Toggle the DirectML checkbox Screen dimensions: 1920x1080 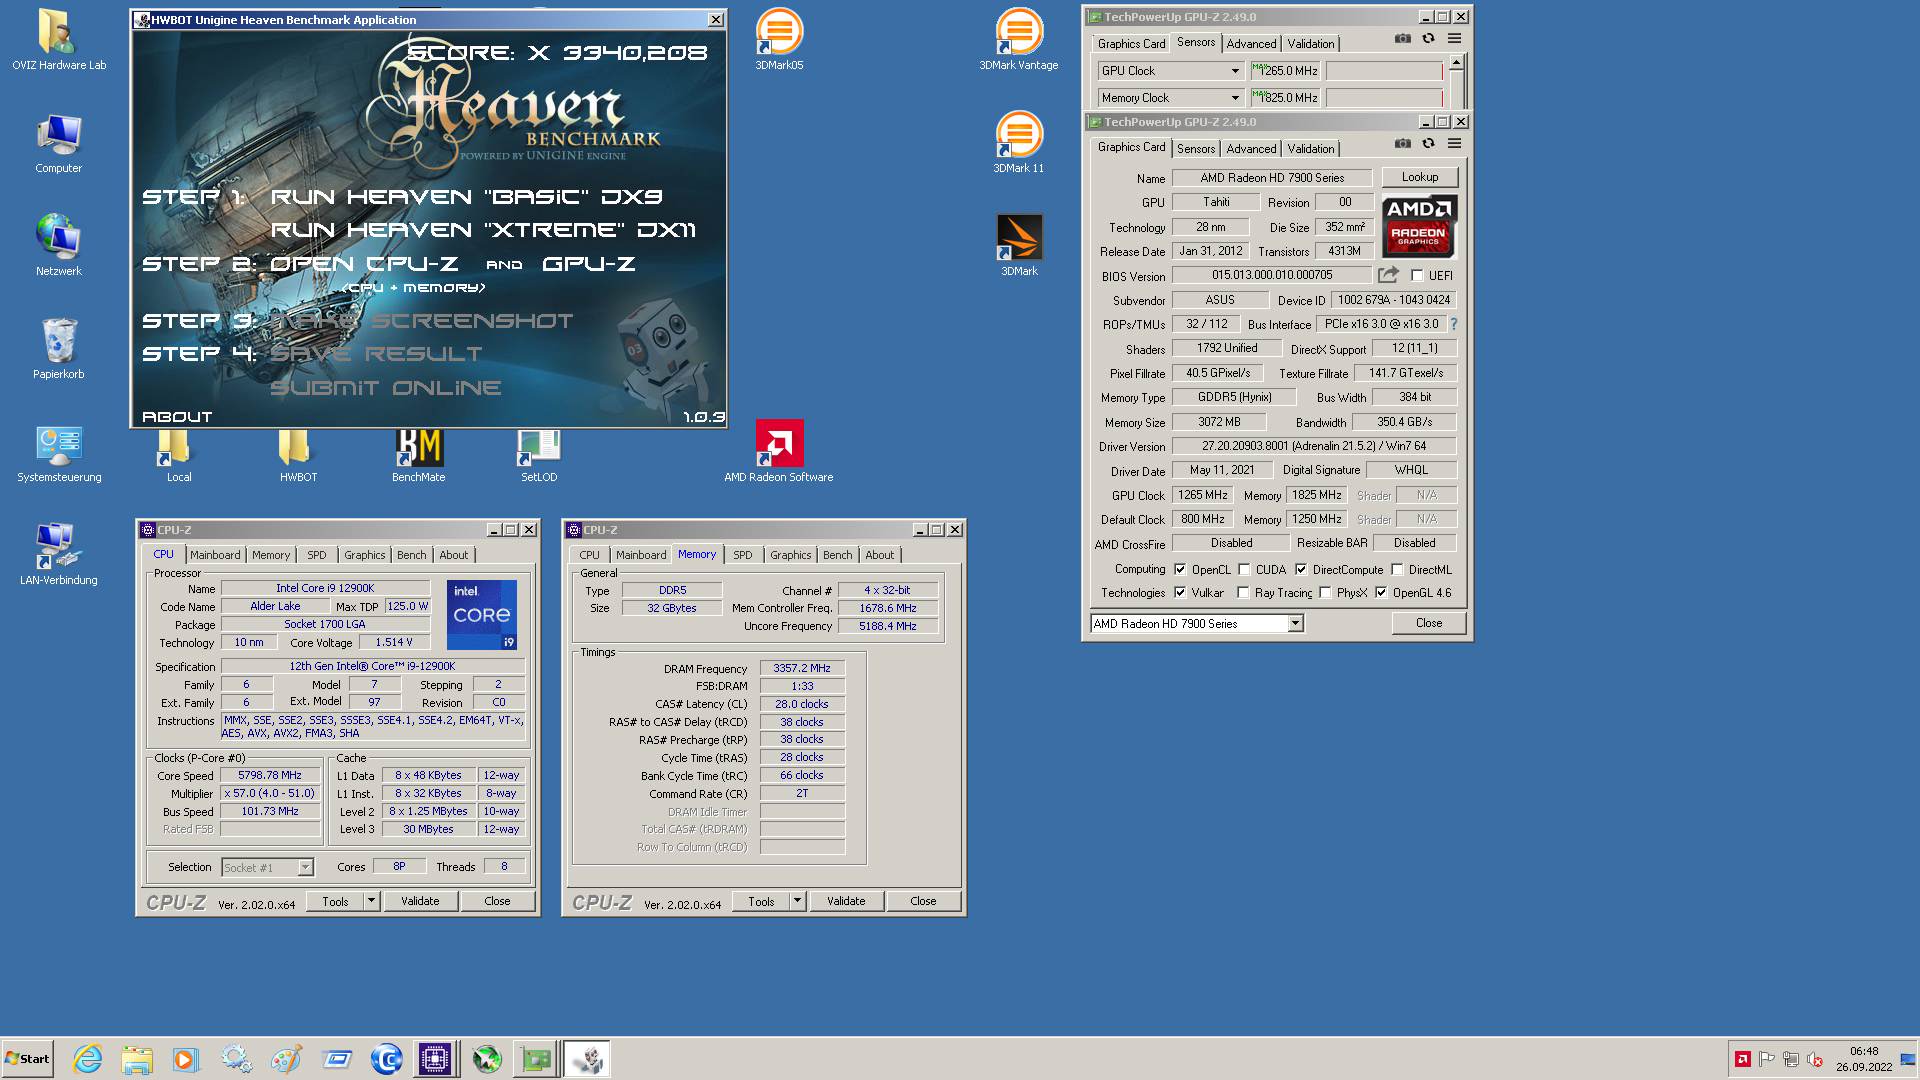1397,569
